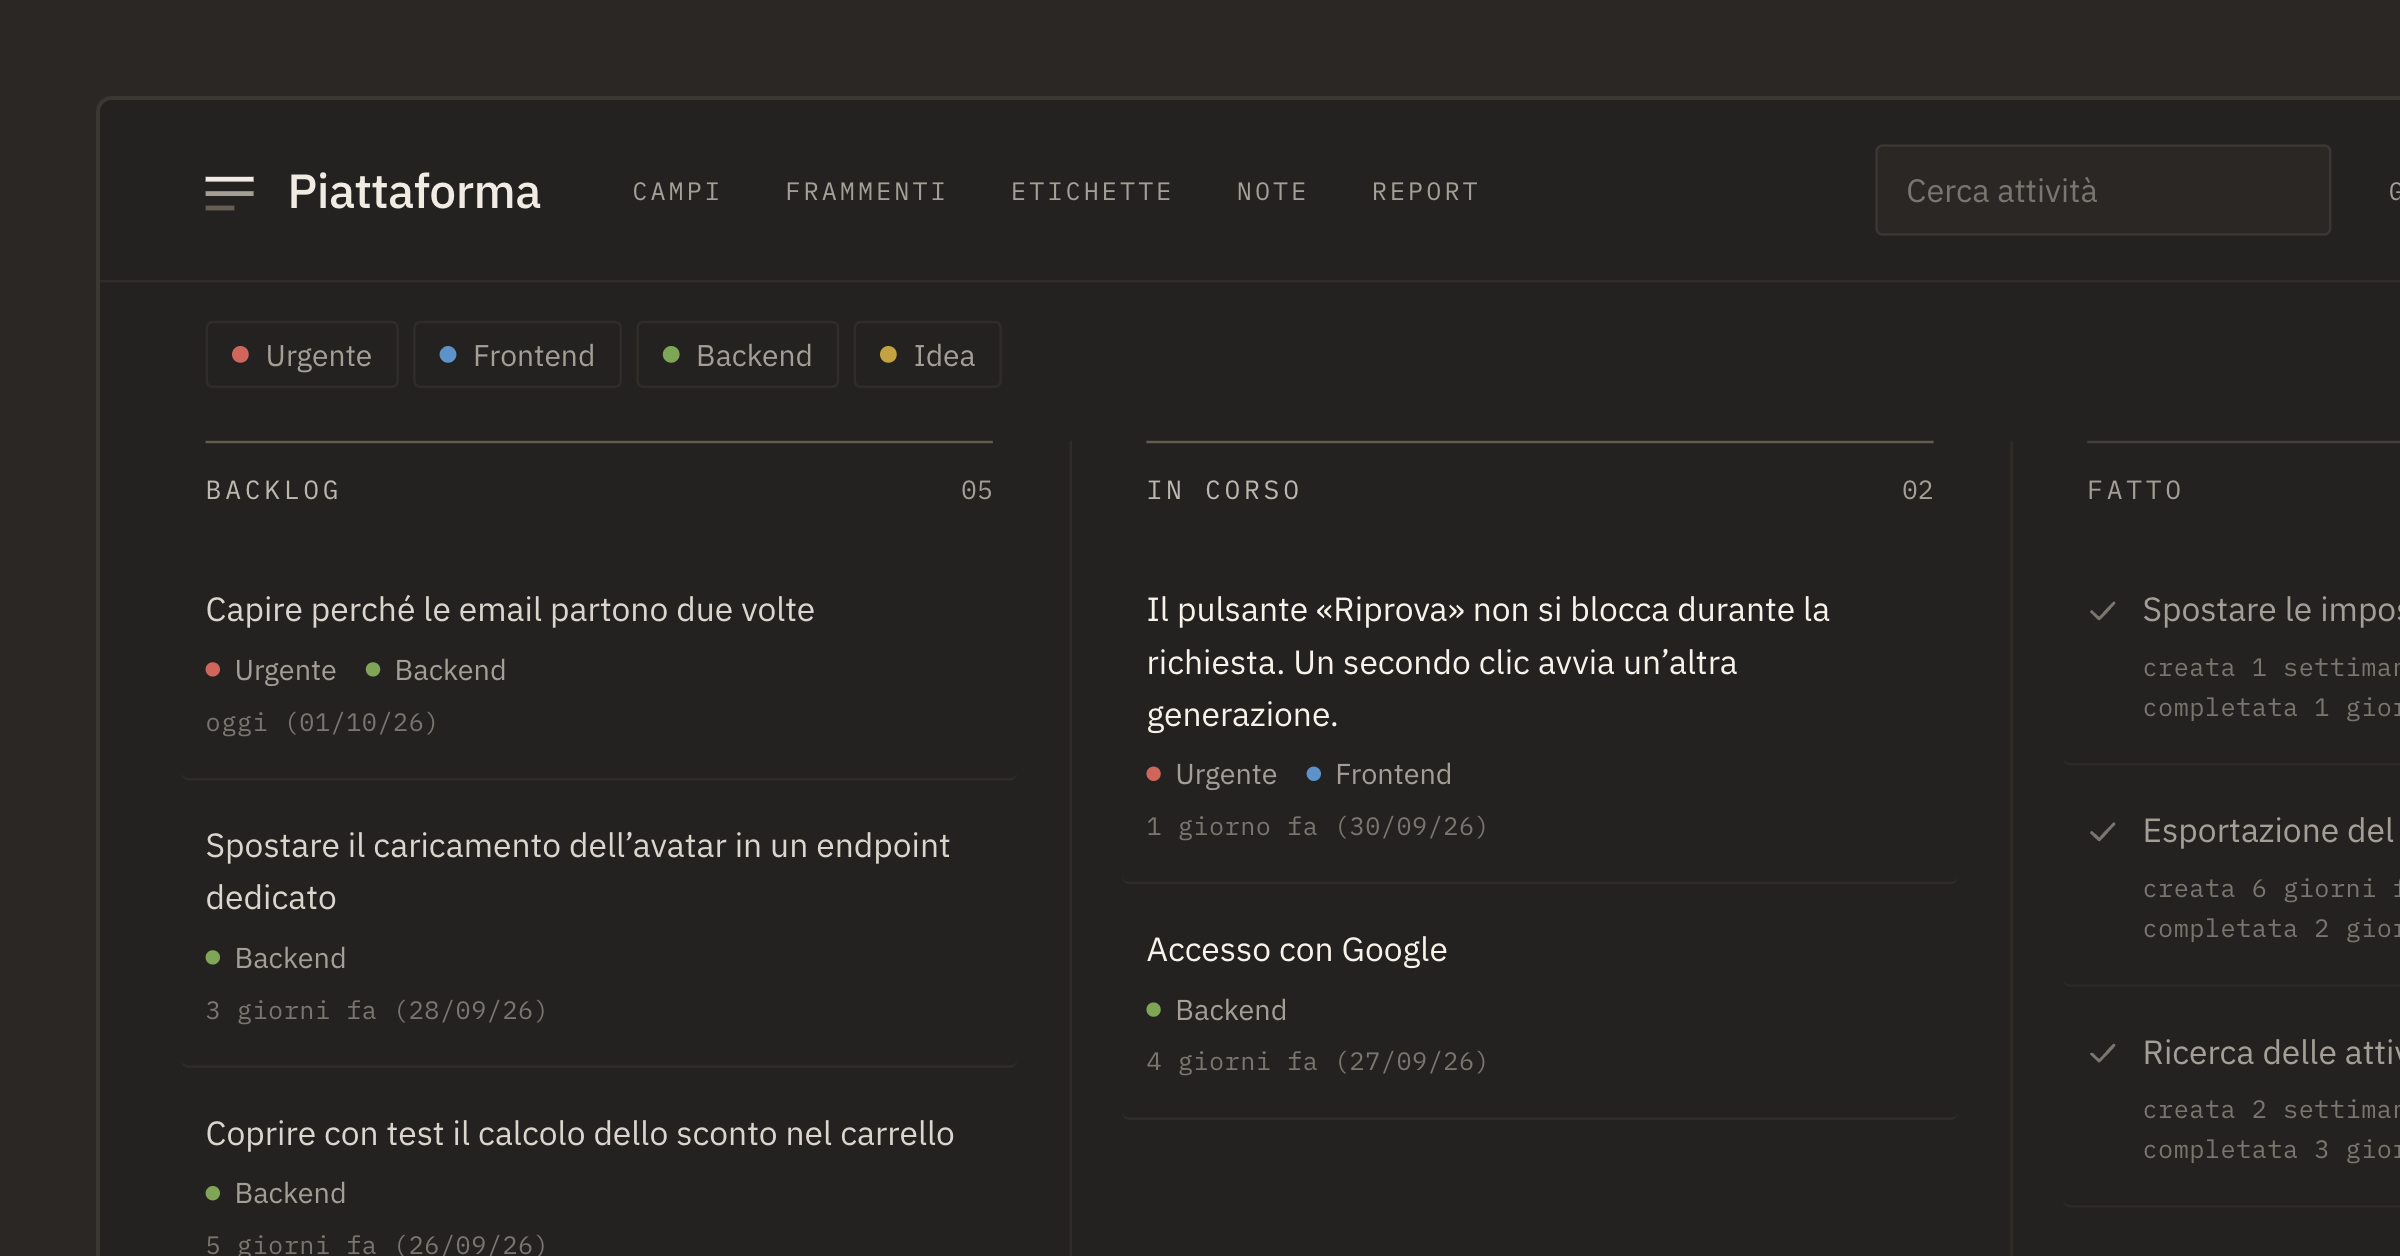Open card Spostare il caricamento dell'avatar

(x=599, y=925)
